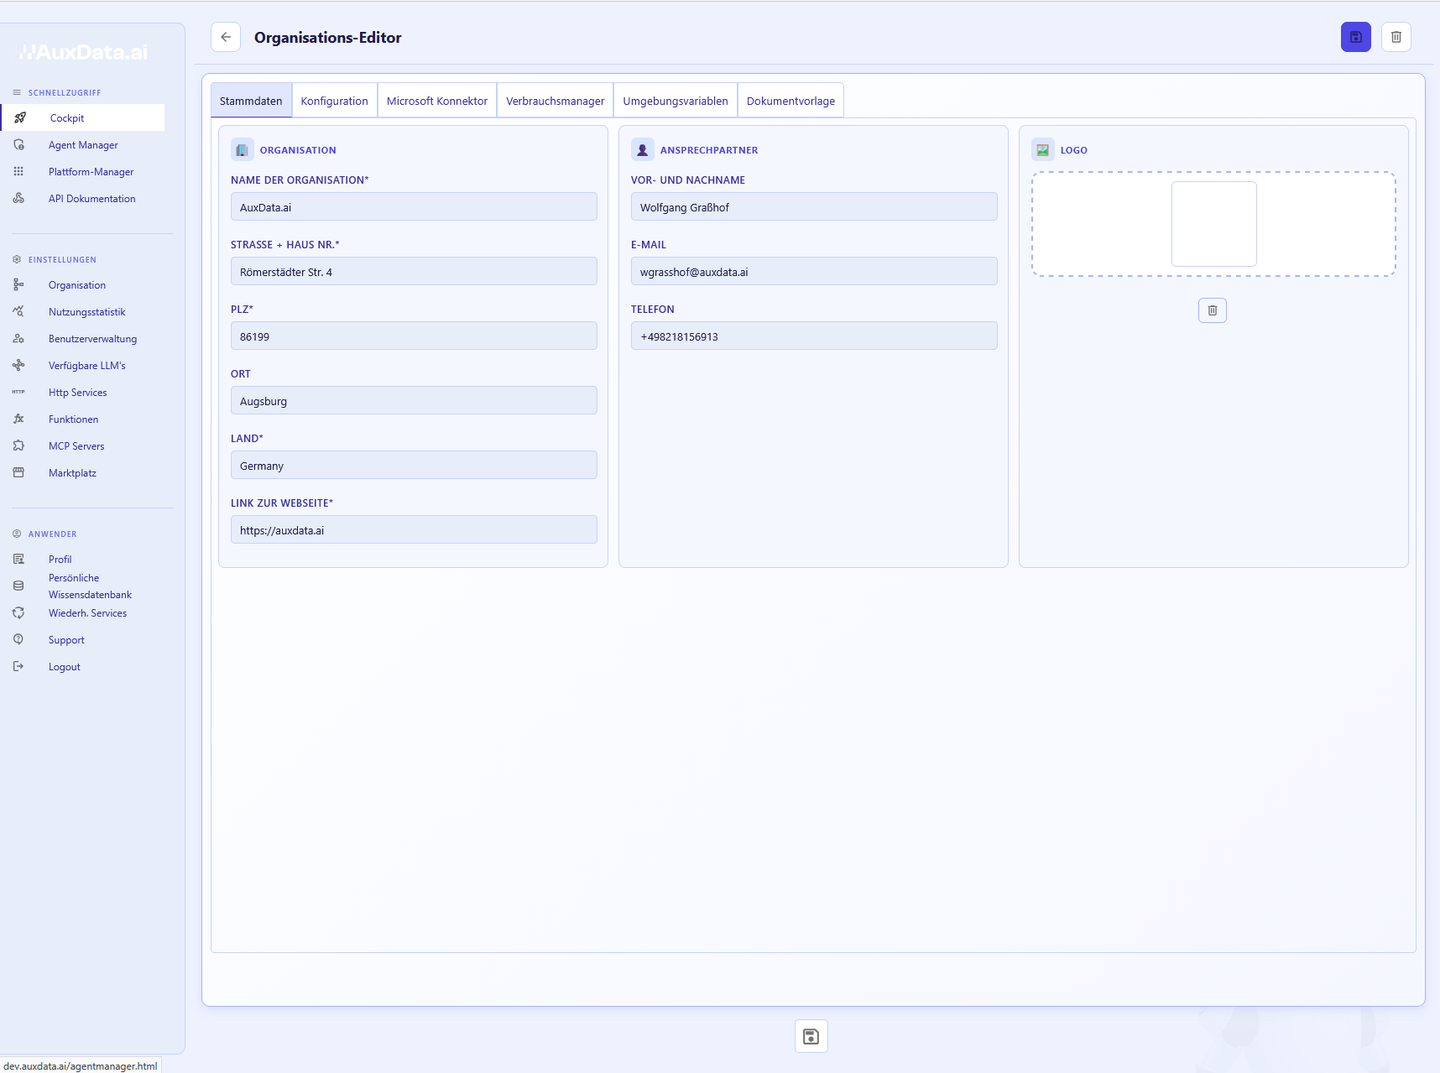Open API Dokumentation link
The width and height of the screenshot is (1440, 1073).
(x=92, y=199)
